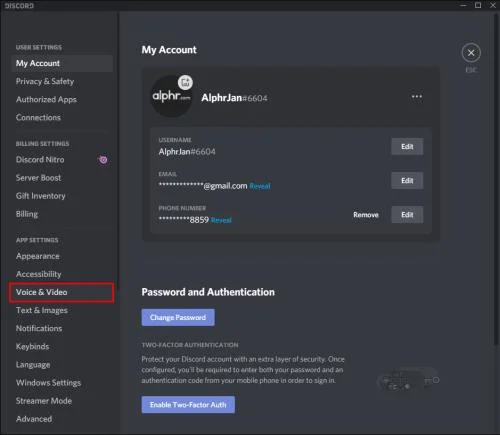Select Voice & Video settings

(62, 292)
